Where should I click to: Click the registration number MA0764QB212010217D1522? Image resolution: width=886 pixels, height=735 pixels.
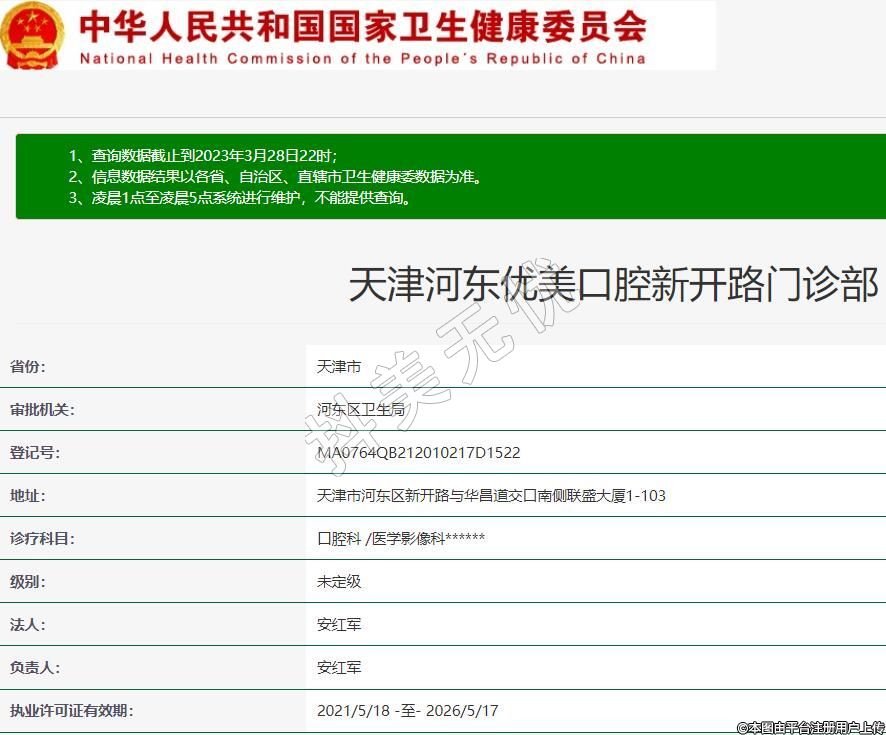point(418,453)
